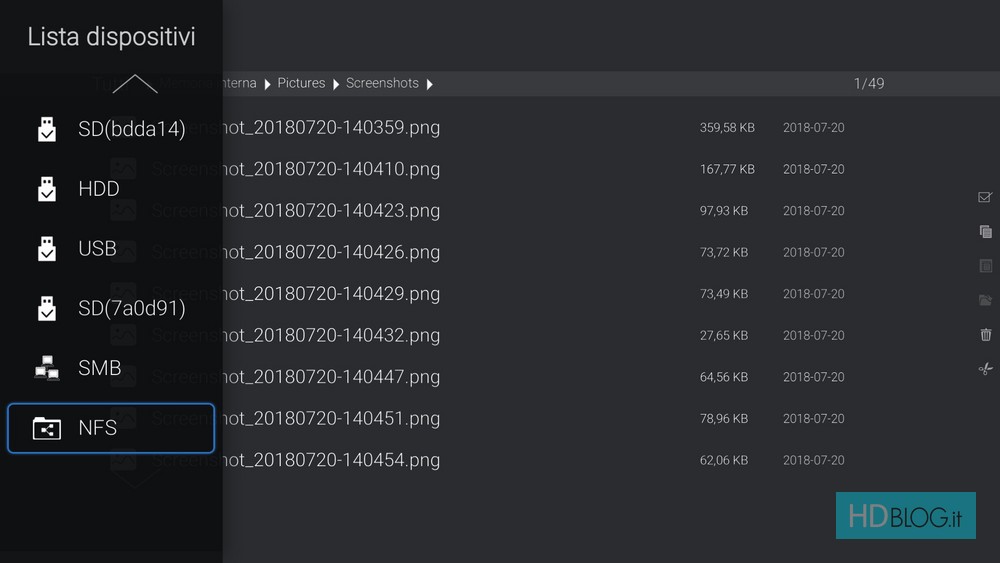Click the move-to-folder icon
The image size is (1000, 563).
coord(985,300)
